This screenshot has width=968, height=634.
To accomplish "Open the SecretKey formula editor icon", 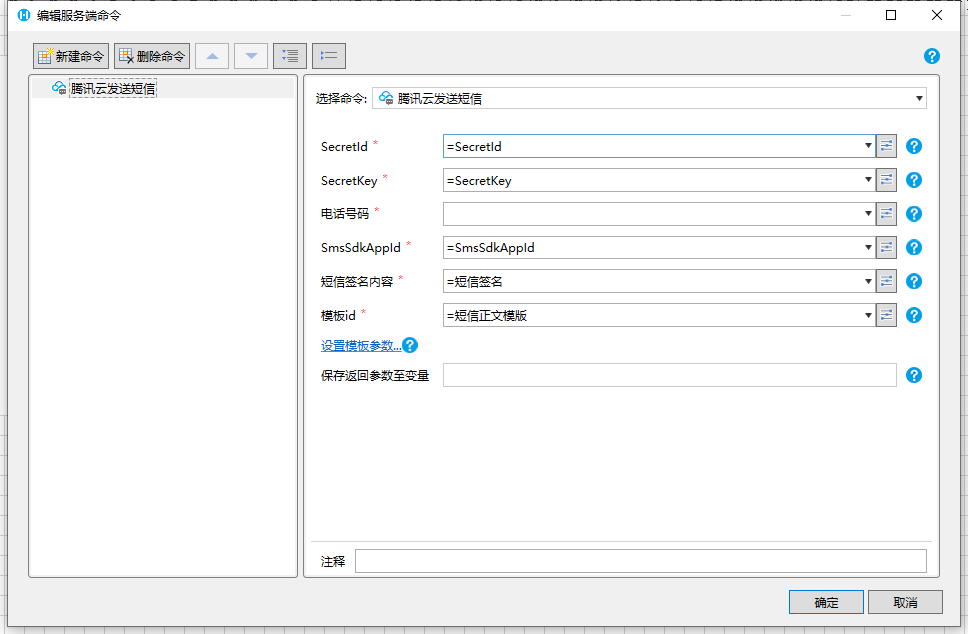I will tap(887, 180).
